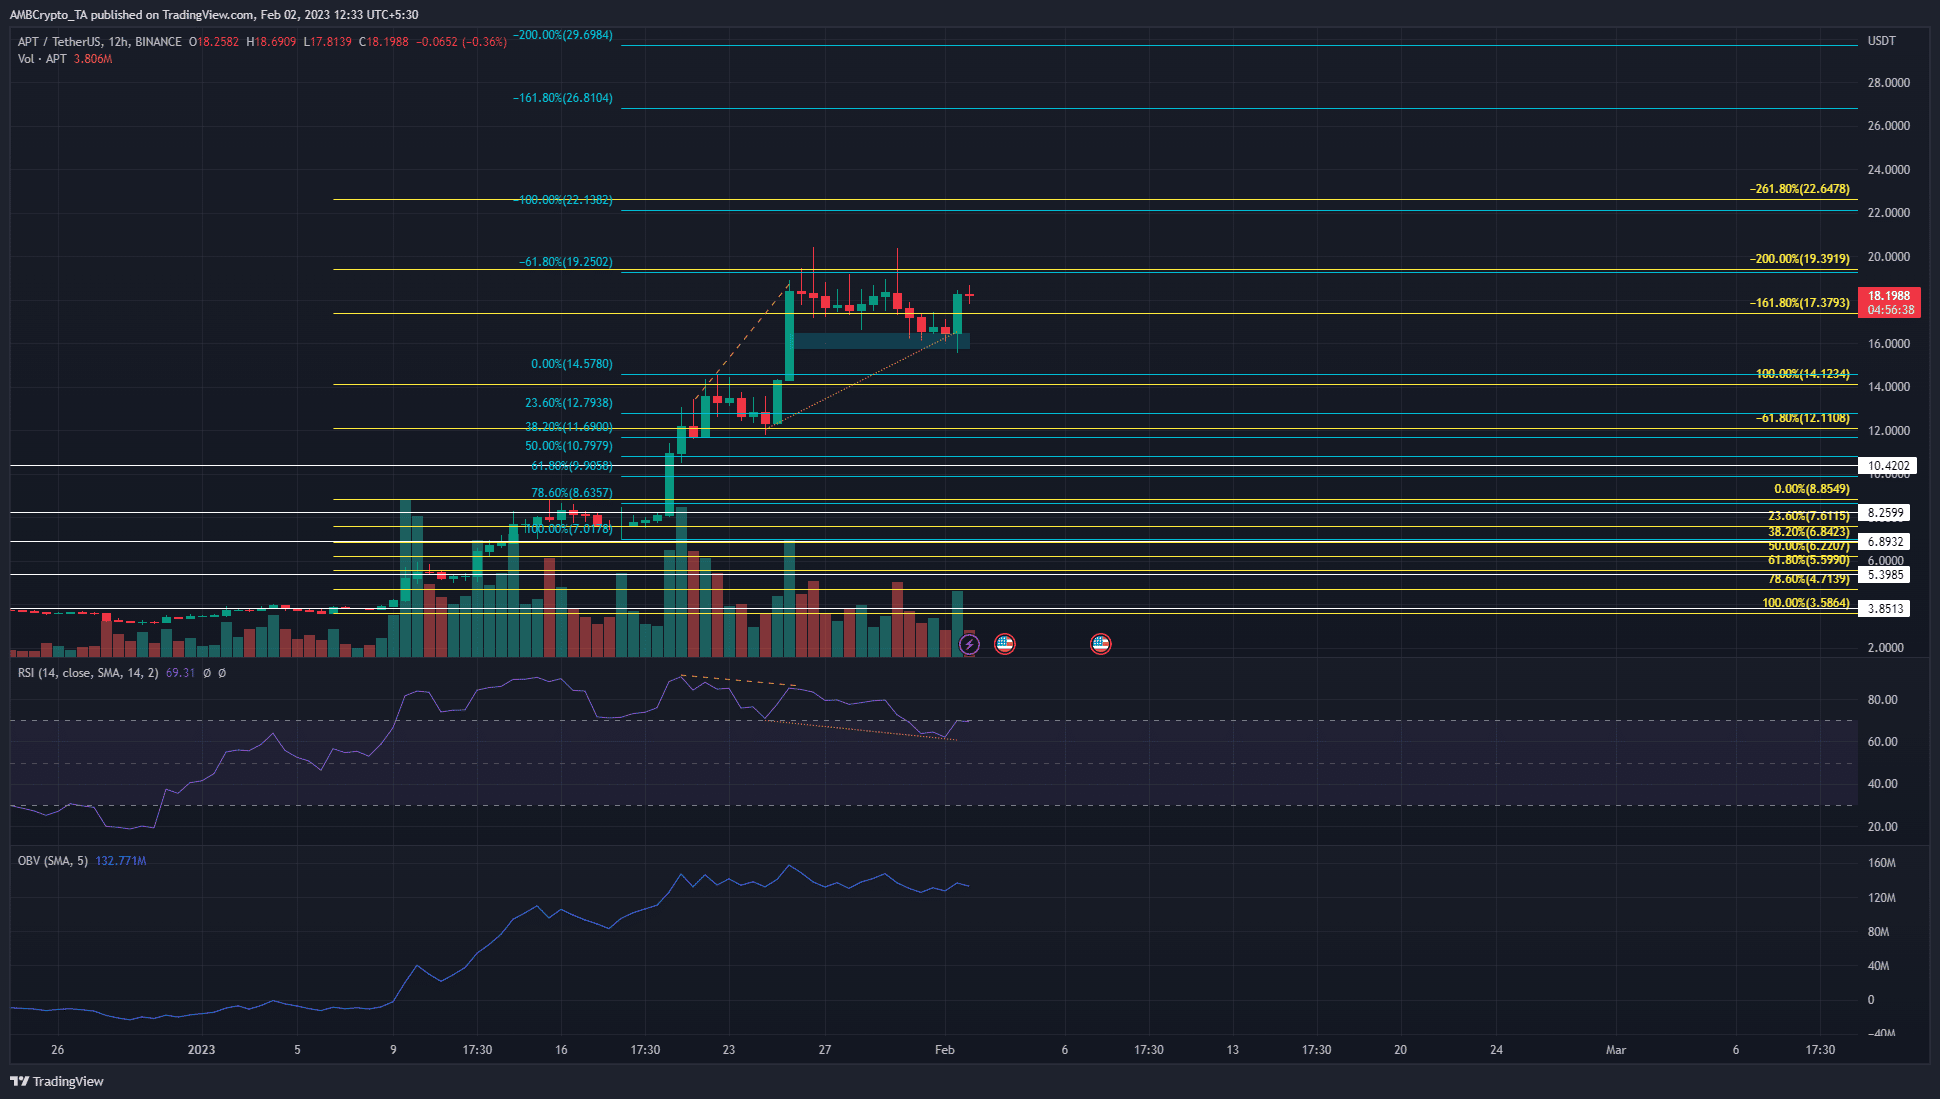Click the Vol · APT indicator label
The width and height of the screenshot is (1940, 1099).
(42, 59)
